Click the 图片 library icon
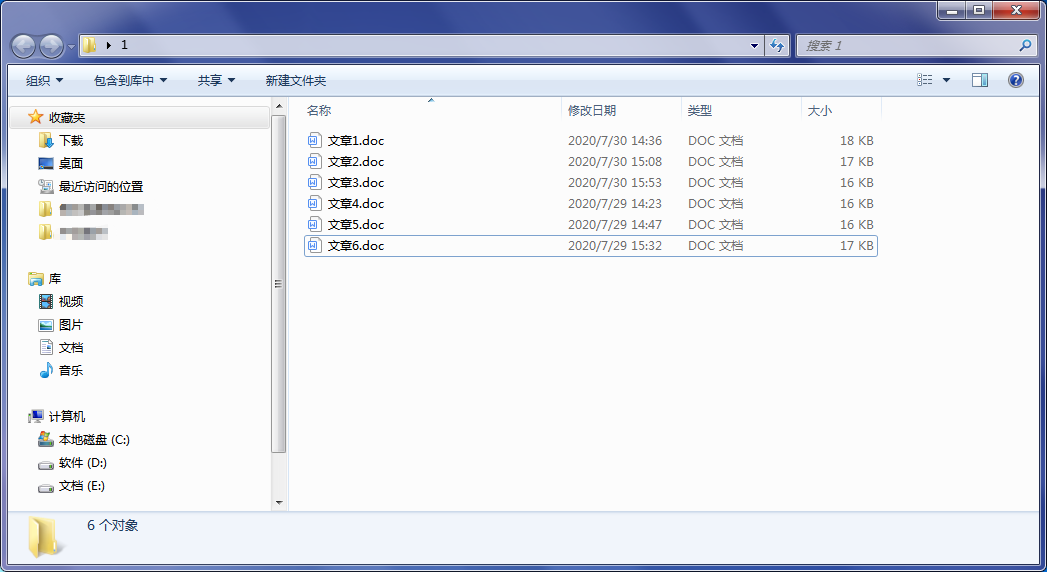Viewport: 1047px width, 572px height. point(45,325)
